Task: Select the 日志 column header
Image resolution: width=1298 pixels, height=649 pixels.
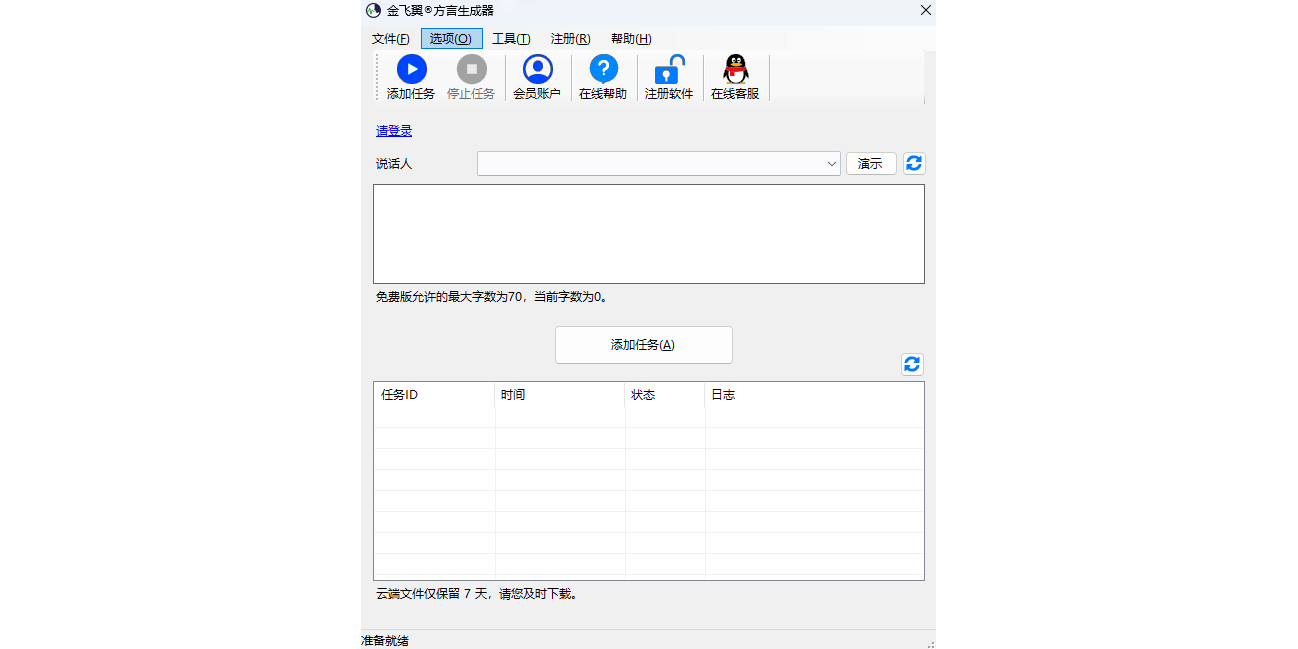Action: tap(814, 395)
